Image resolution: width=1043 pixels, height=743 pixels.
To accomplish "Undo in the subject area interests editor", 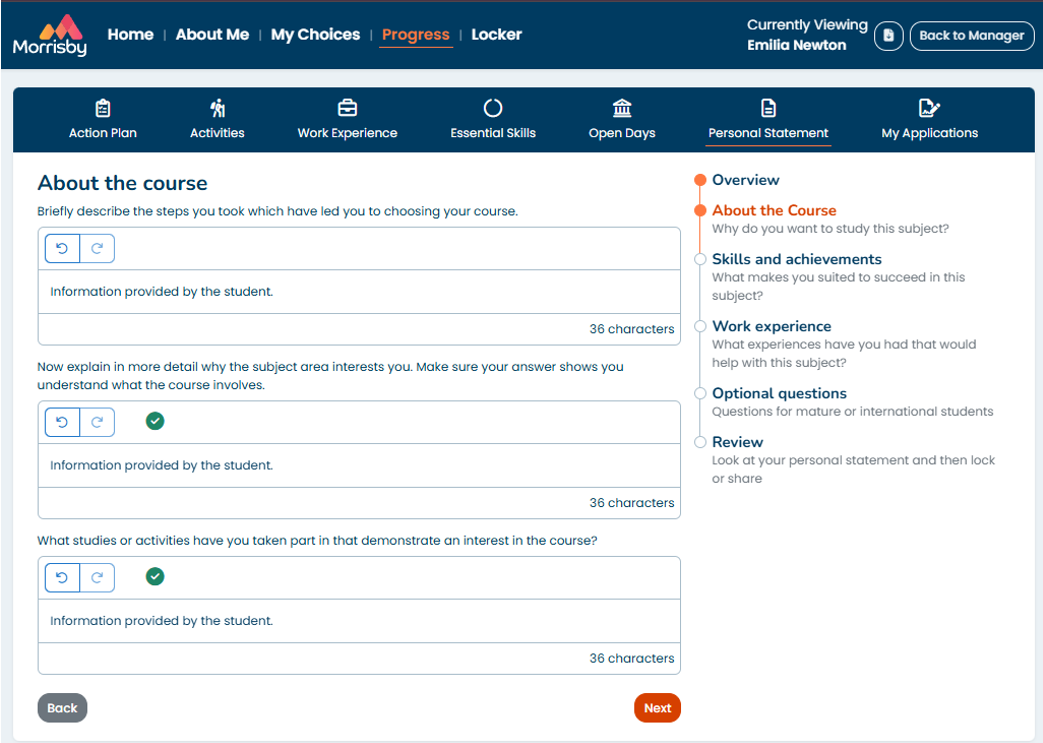I will coord(62,422).
